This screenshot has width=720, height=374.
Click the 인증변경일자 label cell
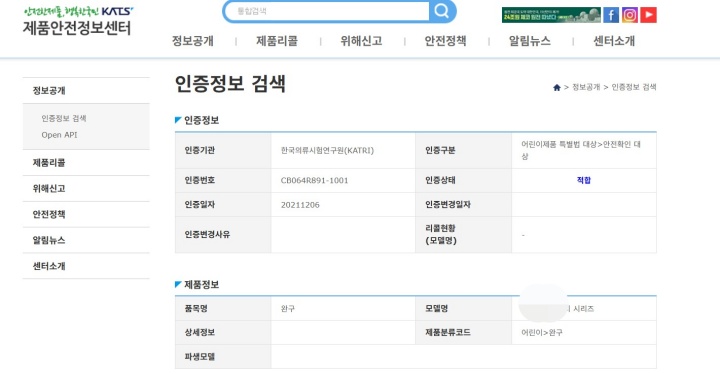point(463,204)
